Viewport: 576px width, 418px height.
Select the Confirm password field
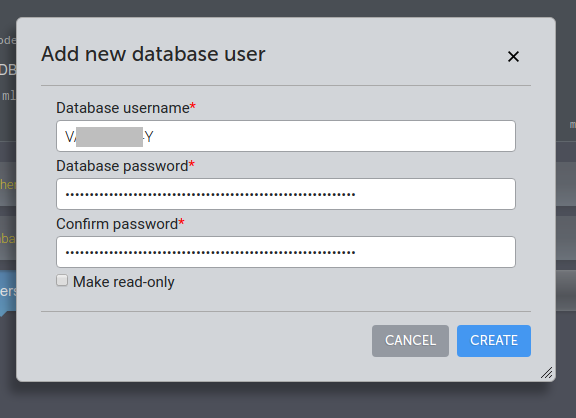click(x=286, y=252)
